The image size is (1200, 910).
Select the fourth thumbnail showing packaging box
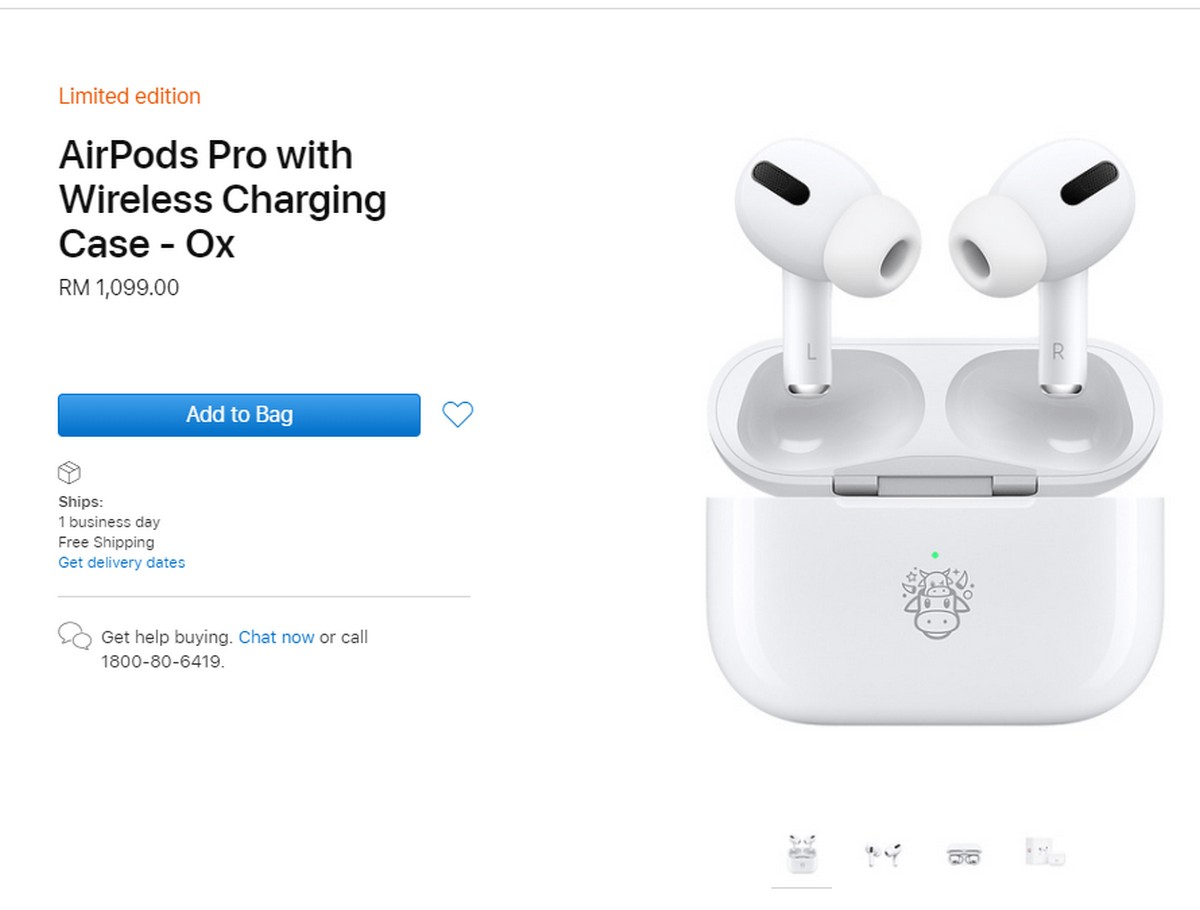pos(1044,852)
